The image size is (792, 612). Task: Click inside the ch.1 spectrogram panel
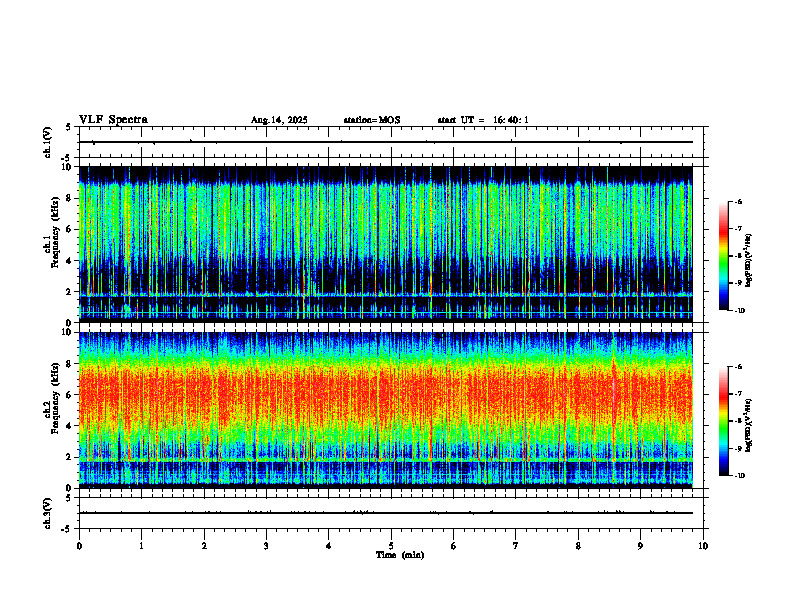[385, 244]
